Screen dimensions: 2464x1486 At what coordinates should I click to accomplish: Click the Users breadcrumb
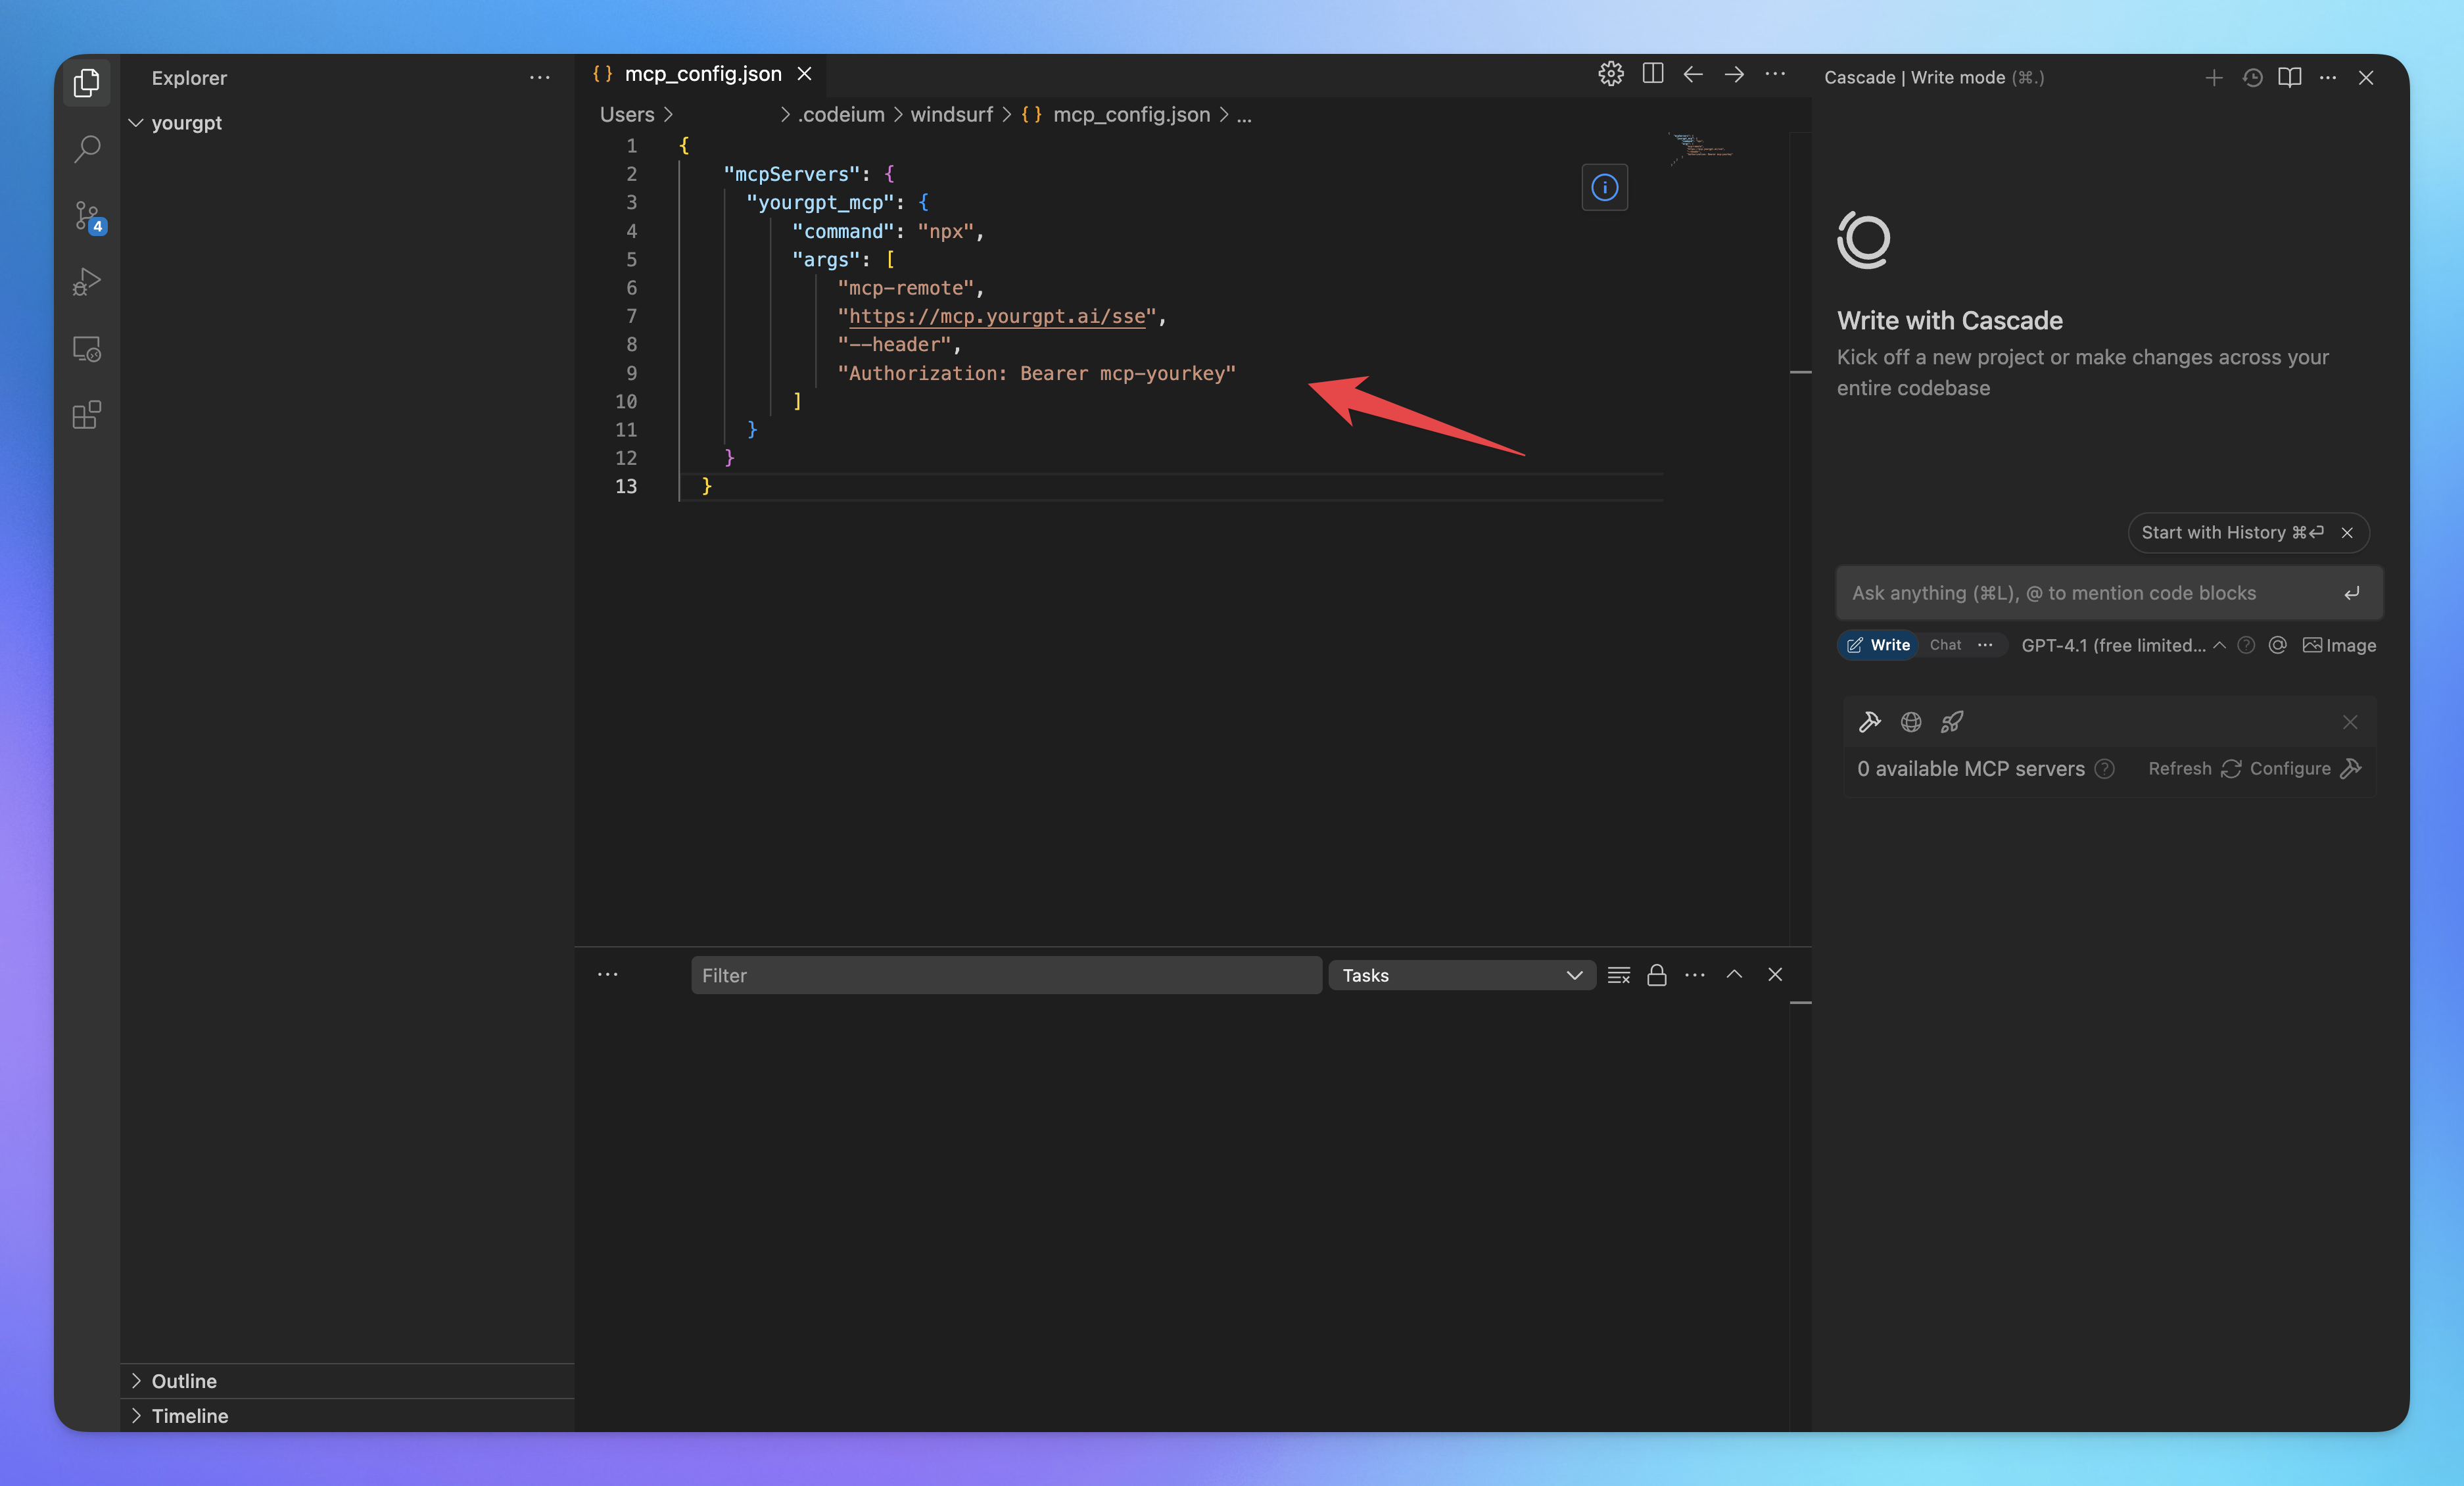(x=627, y=115)
